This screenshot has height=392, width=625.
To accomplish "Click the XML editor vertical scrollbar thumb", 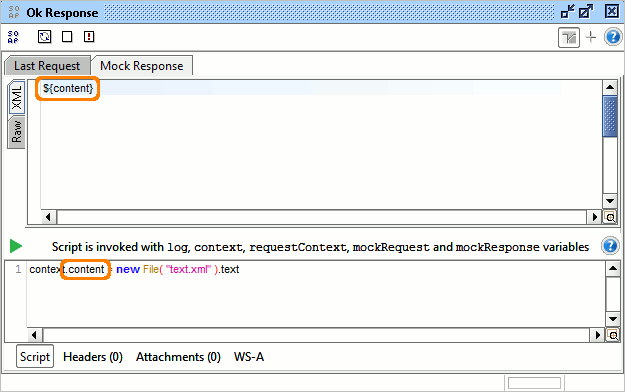I will (610, 116).
